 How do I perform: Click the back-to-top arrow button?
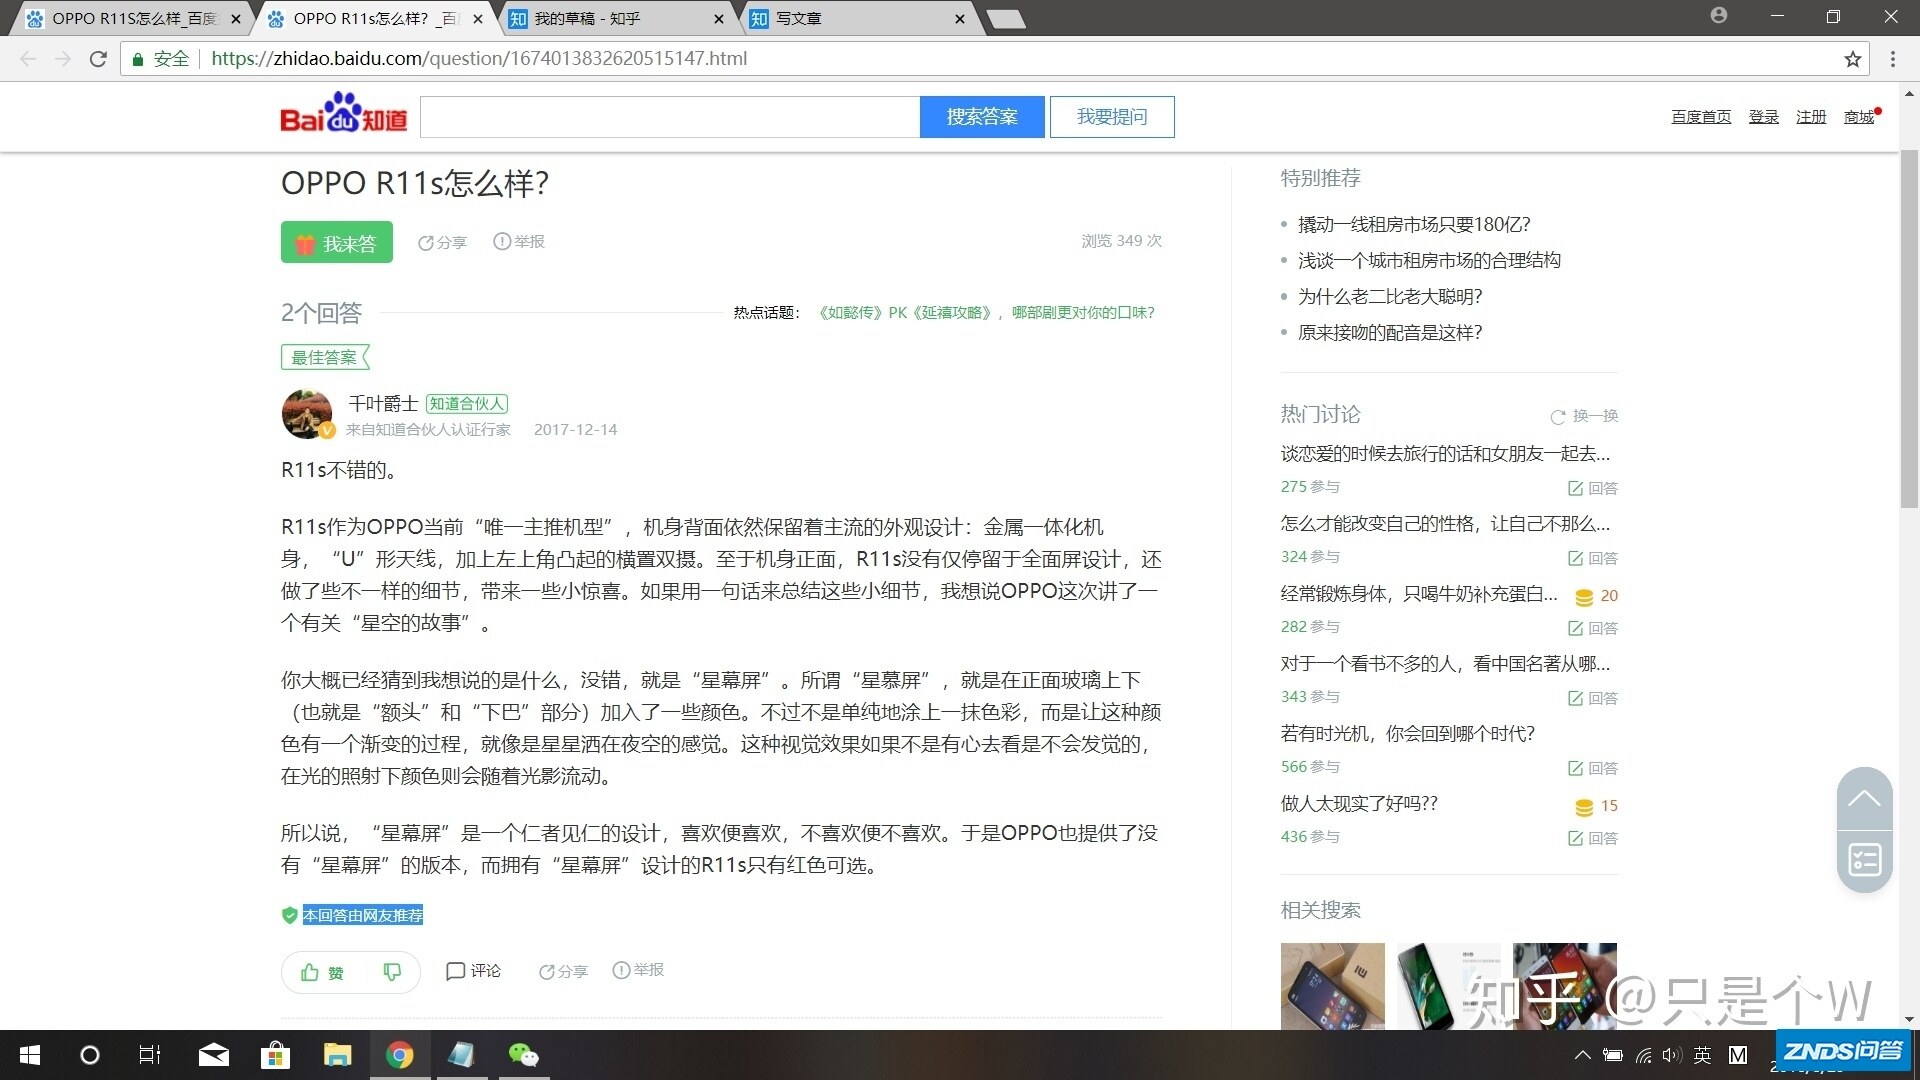click(1864, 798)
